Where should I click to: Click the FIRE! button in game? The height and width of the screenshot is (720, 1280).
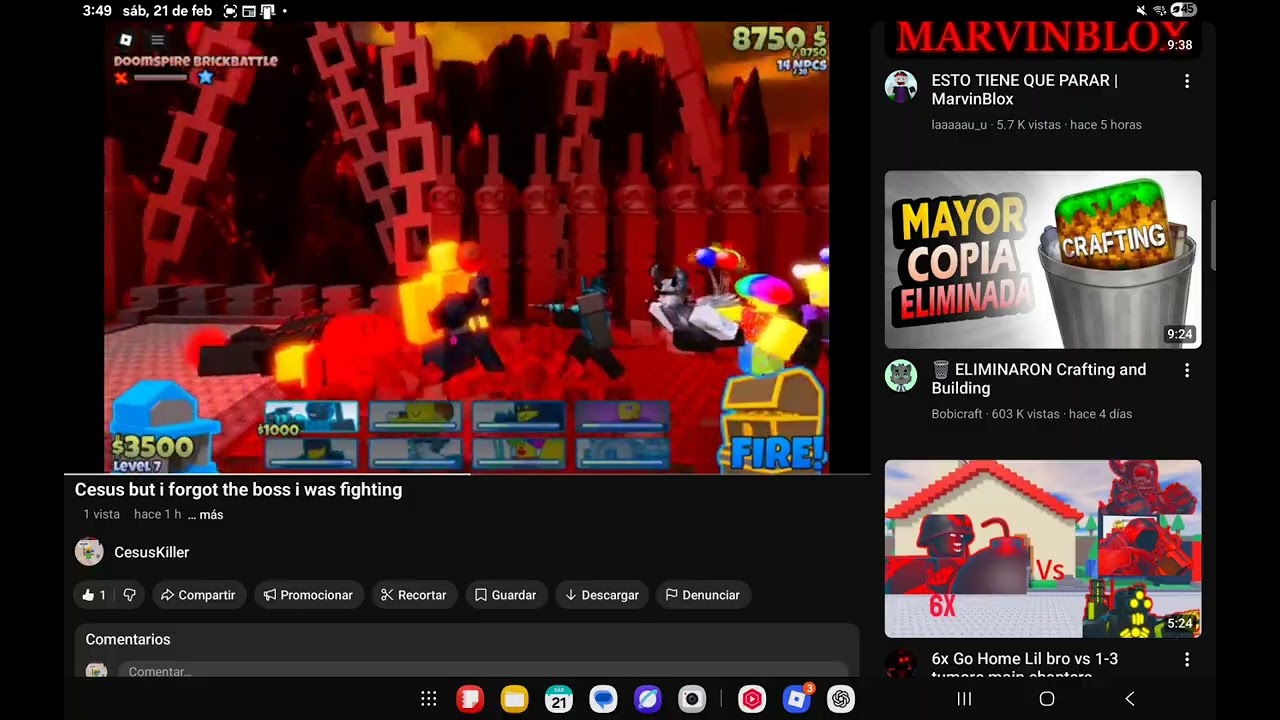pyautogui.click(x=776, y=453)
